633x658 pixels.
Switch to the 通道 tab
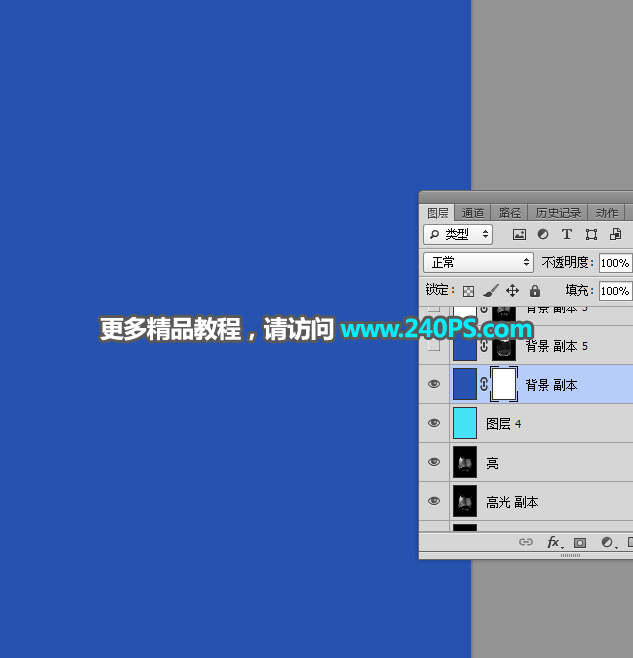click(x=473, y=213)
